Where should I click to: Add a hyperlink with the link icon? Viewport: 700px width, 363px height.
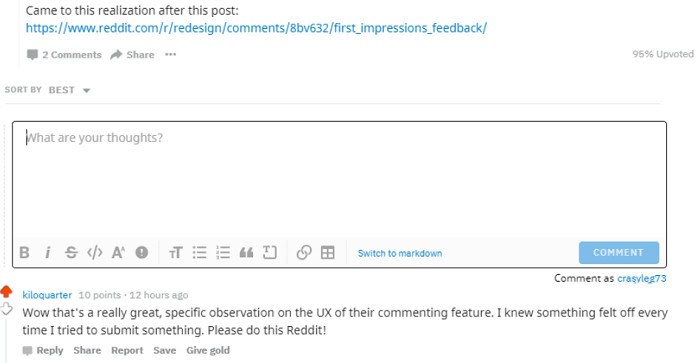click(304, 253)
